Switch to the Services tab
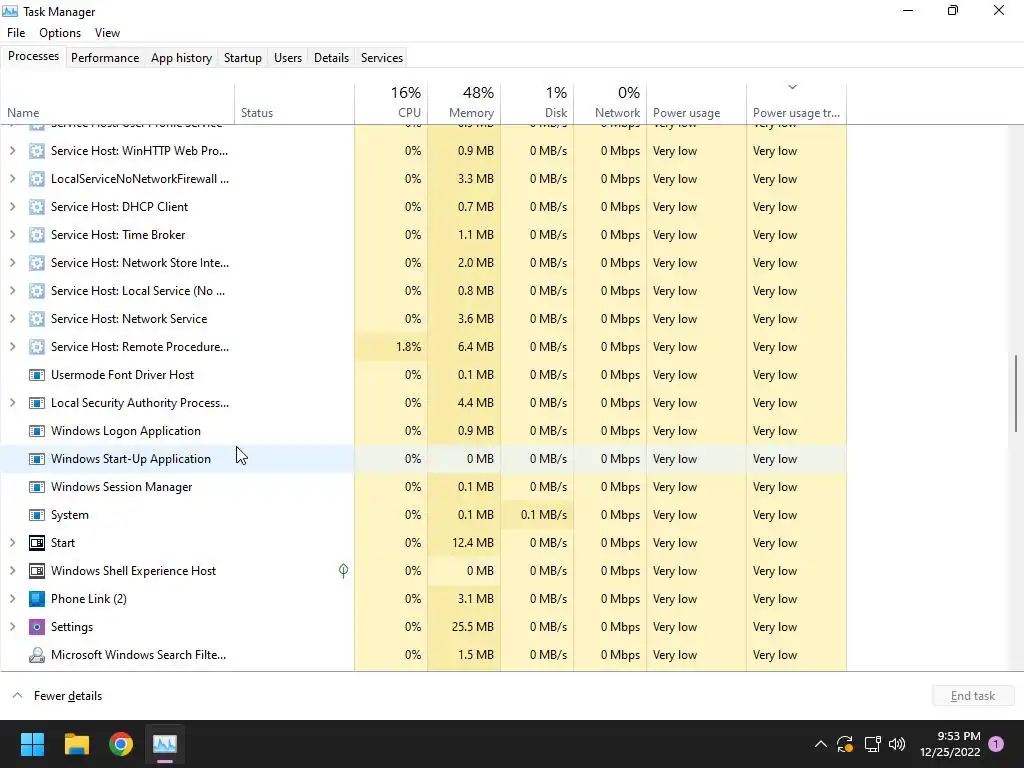This screenshot has width=1024, height=768. pyautogui.click(x=382, y=57)
